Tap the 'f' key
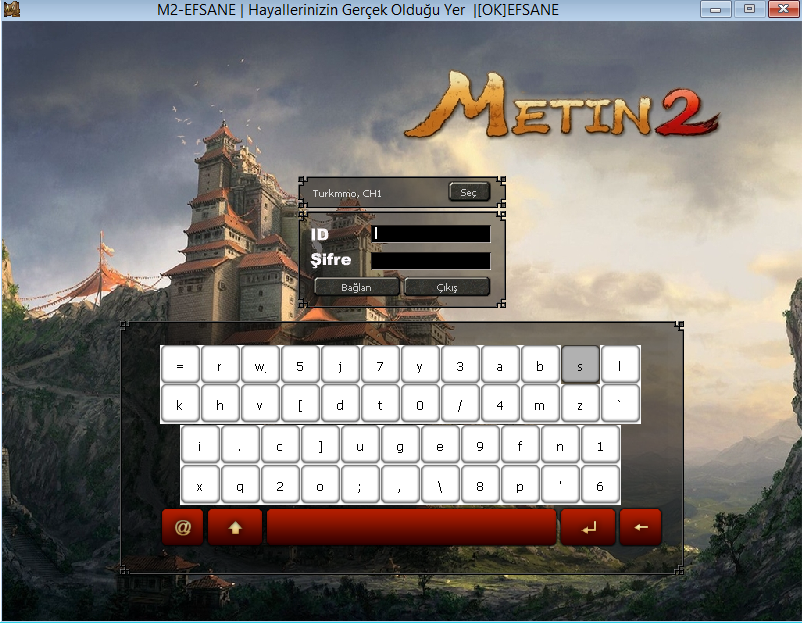 point(520,446)
